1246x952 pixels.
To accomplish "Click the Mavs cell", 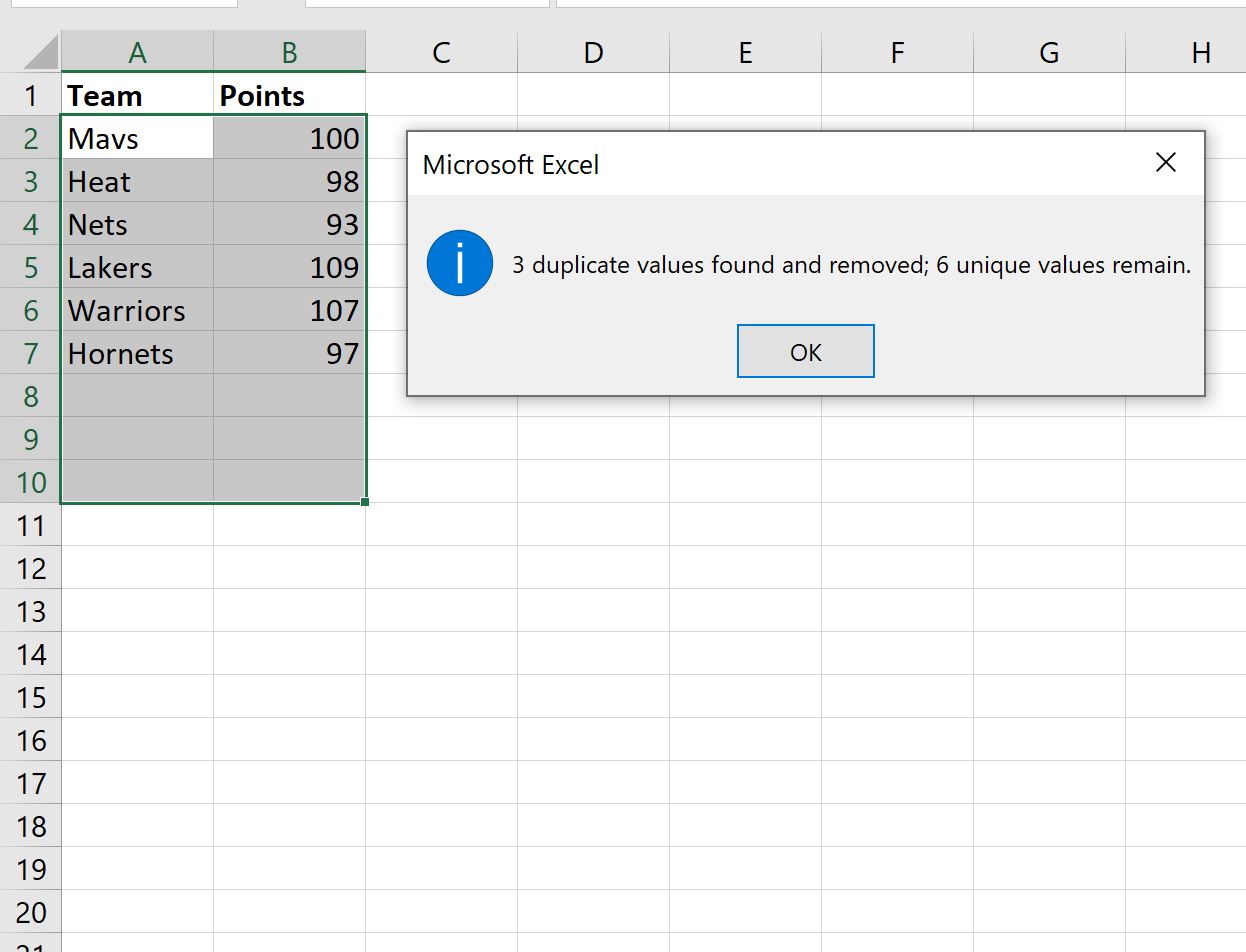I will coord(137,138).
